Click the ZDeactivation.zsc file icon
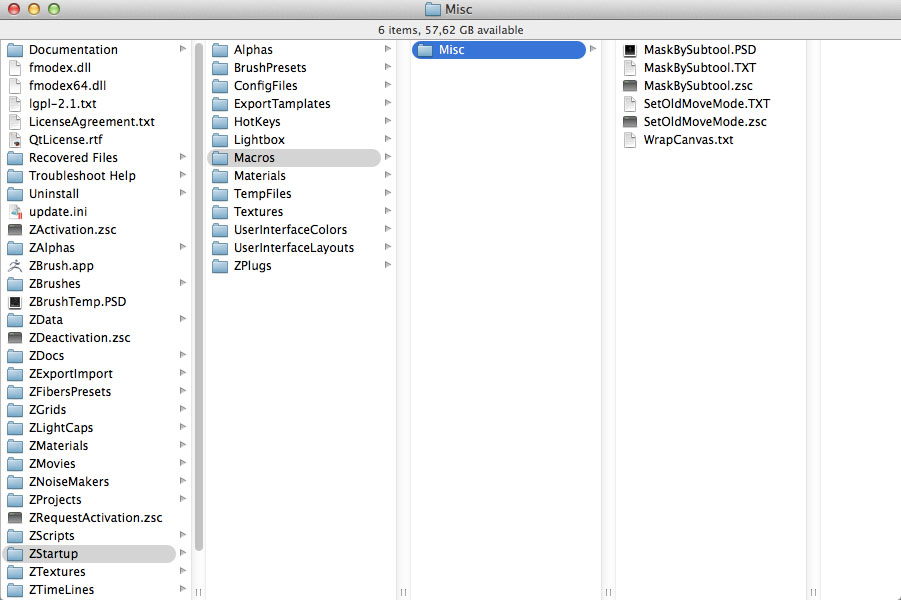The image size is (901, 600). pos(15,338)
